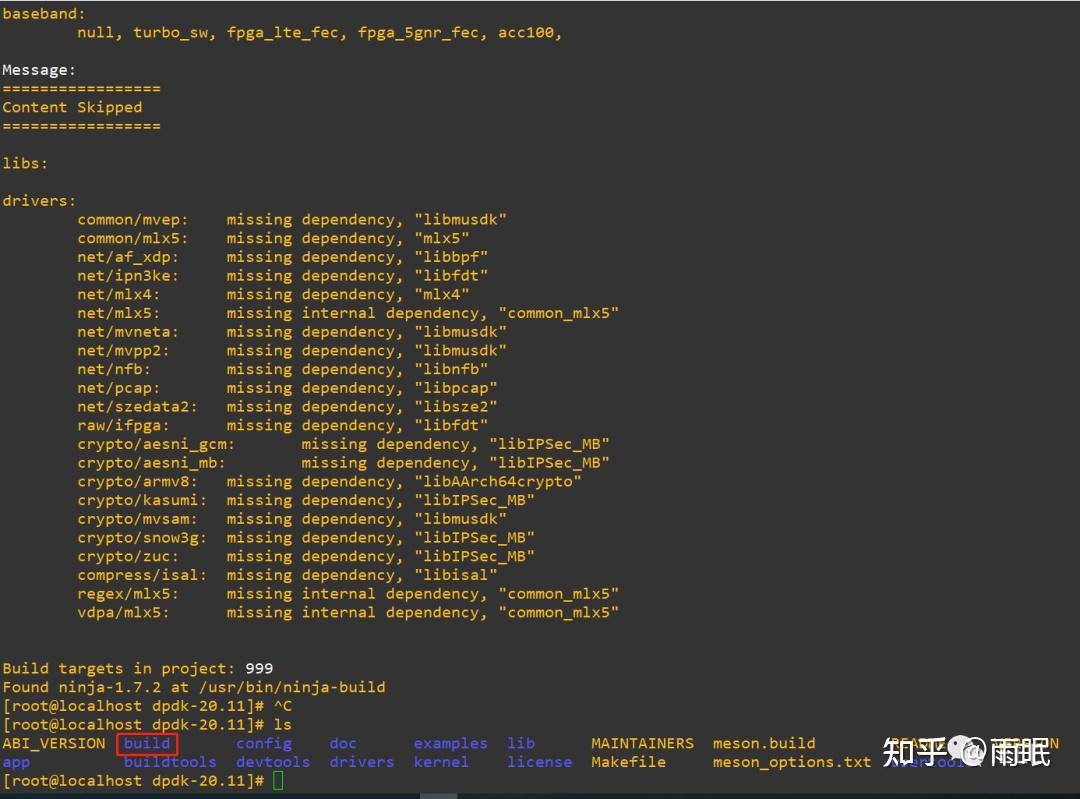This screenshot has height=799, width=1080.
Task: Click the license directory entry
Action: [x=539, y=762]
